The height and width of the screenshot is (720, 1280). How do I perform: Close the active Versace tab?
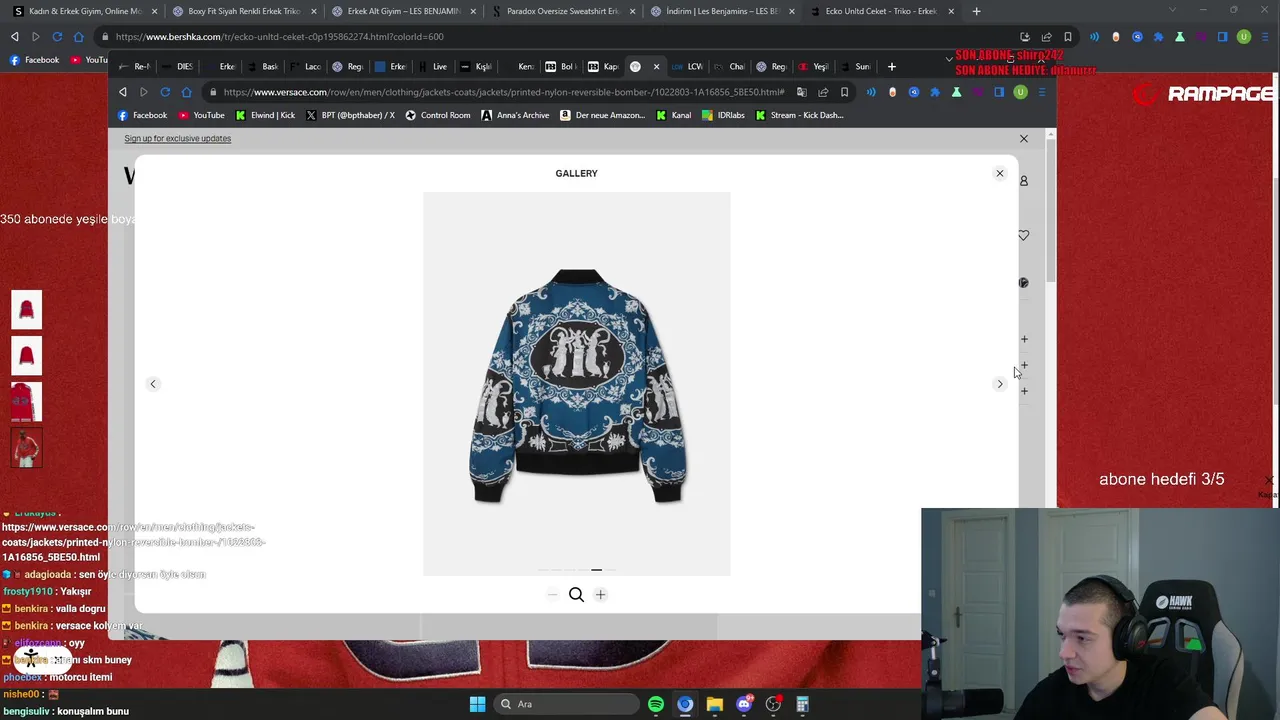click(x=656, y=67)
